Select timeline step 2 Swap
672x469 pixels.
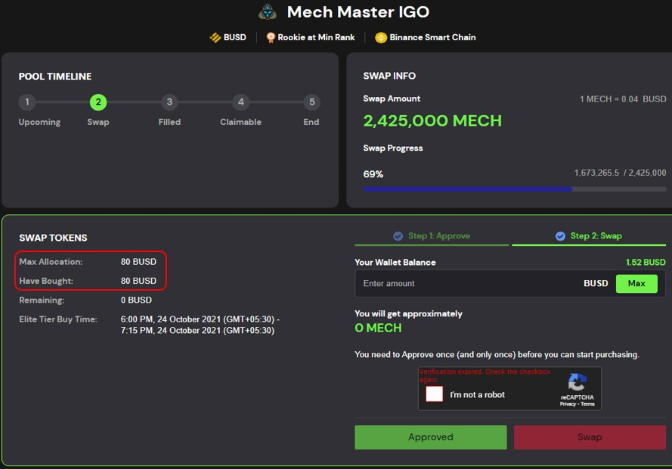tap(98, 102)
